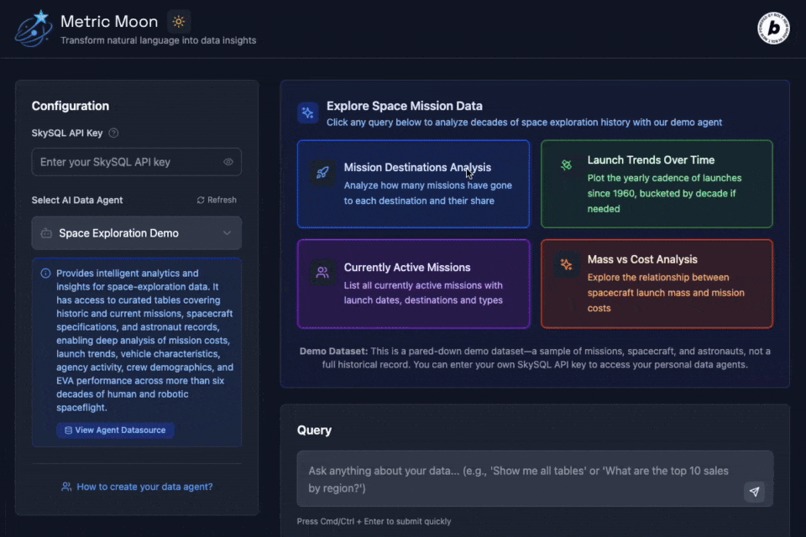The image size is (806, 537).
Task: Click the people icon on Active Missions card
Action: (x=323, y=272)
